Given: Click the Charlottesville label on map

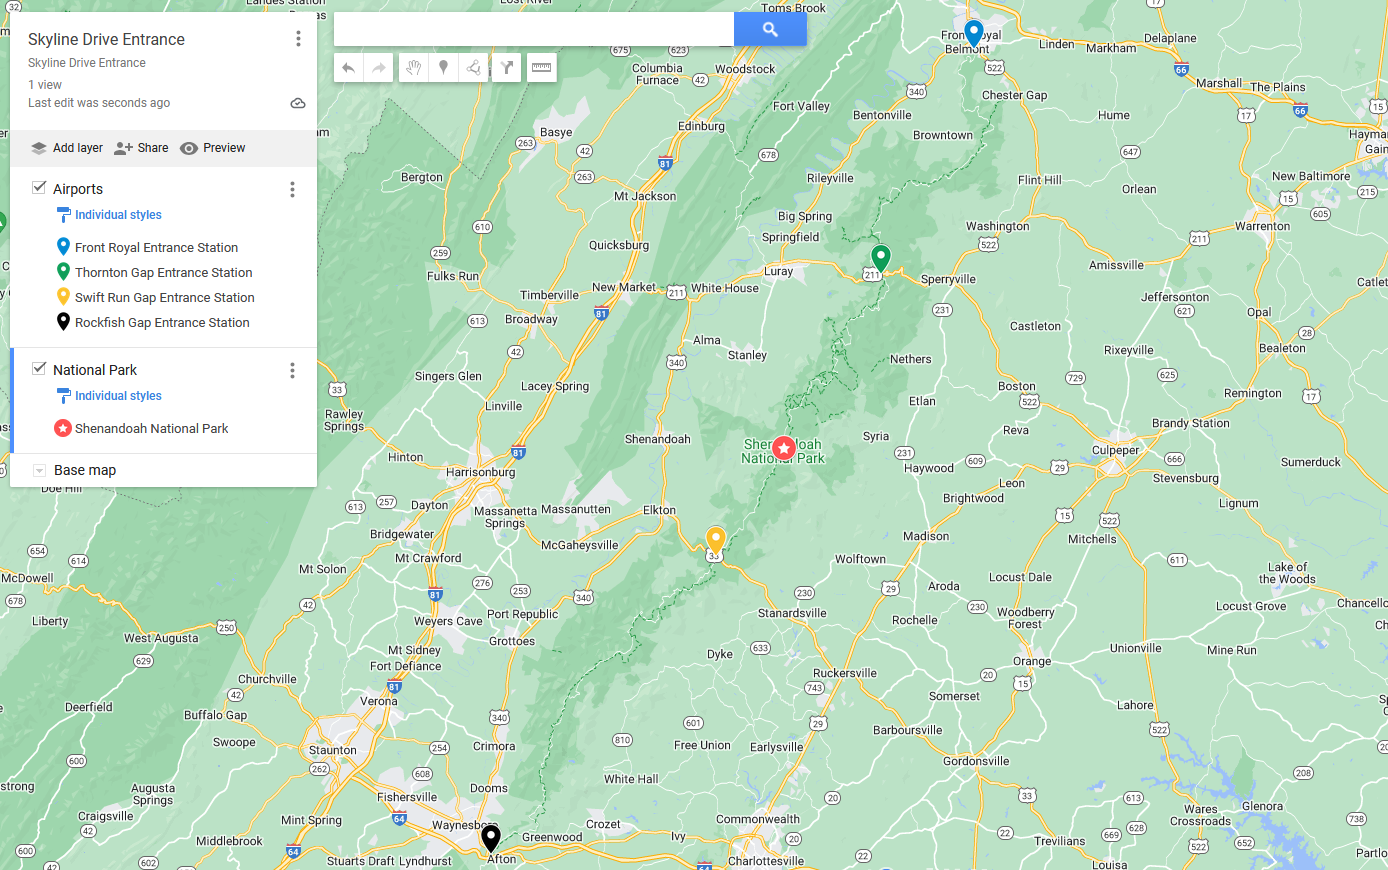Looking at the screenshot, I should 766,861.
